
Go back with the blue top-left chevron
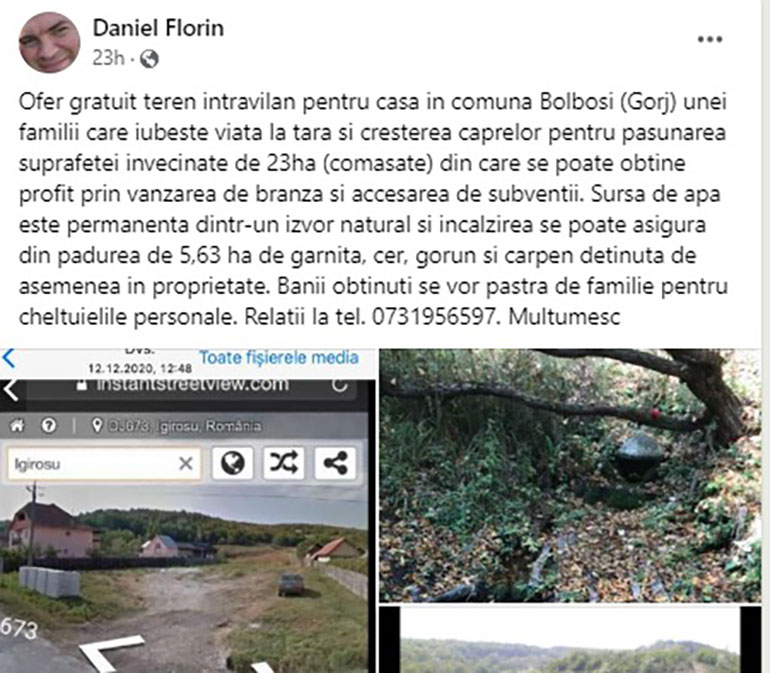(8, 358)
